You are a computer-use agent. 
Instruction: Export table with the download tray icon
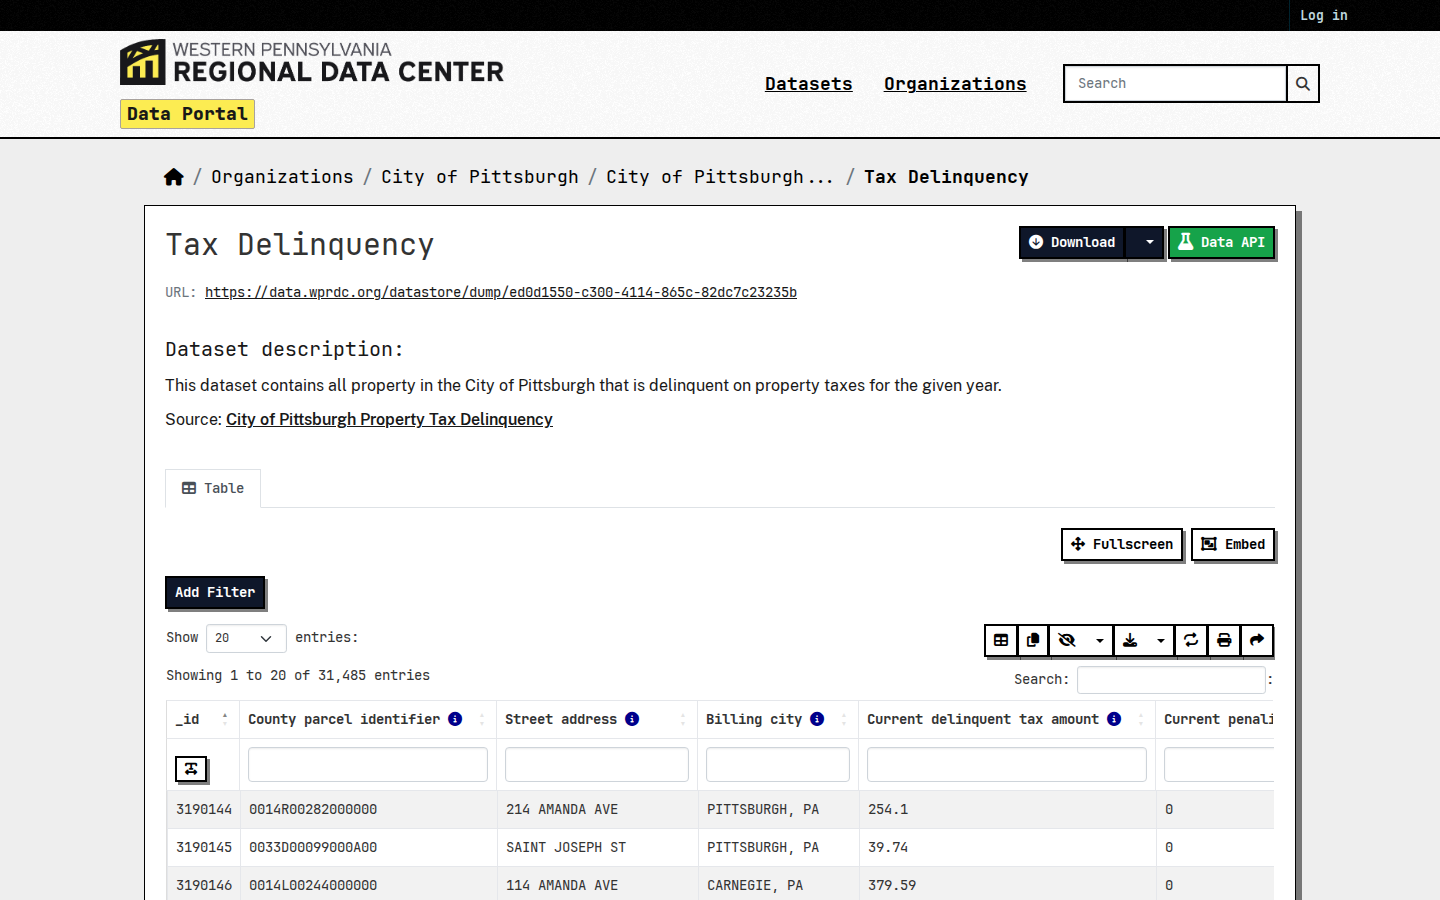pyautogui.click(x=1130, y=640)
